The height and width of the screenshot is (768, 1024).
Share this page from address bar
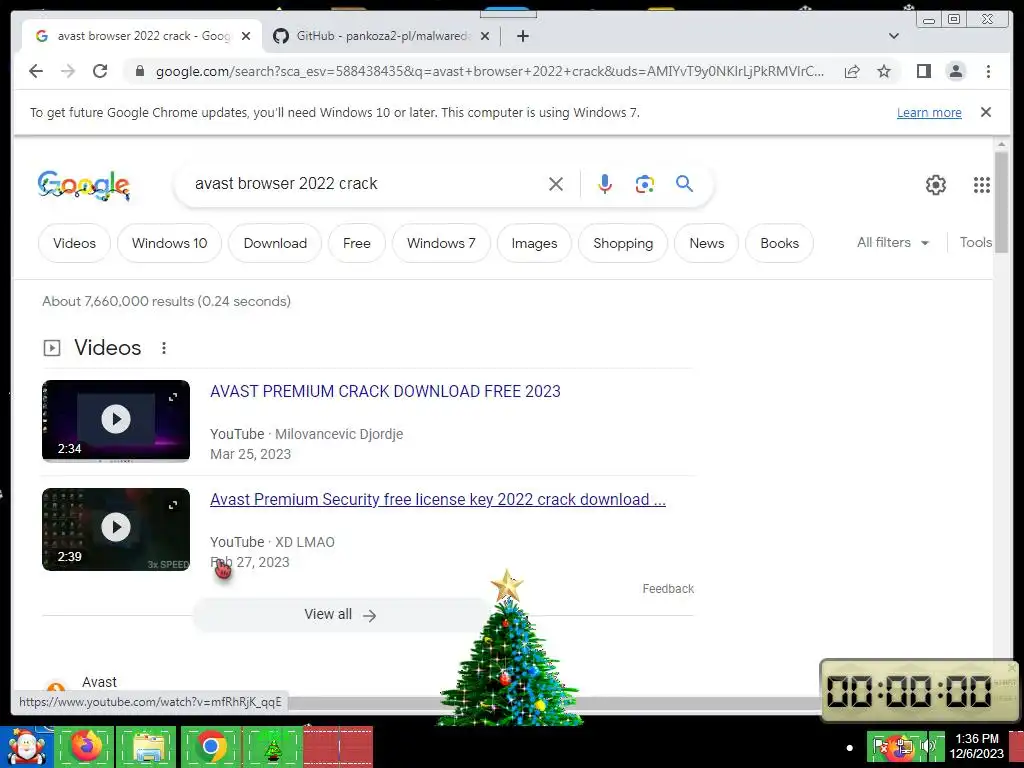852,71
